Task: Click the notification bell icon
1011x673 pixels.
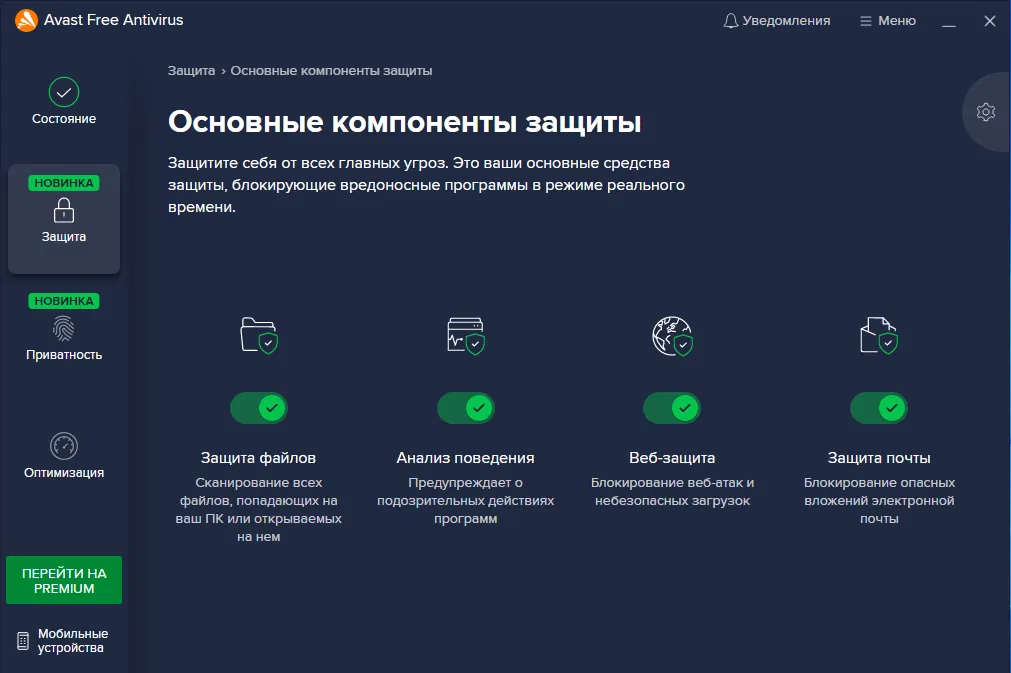Action: pyautogui.click(x=731, y=21)
